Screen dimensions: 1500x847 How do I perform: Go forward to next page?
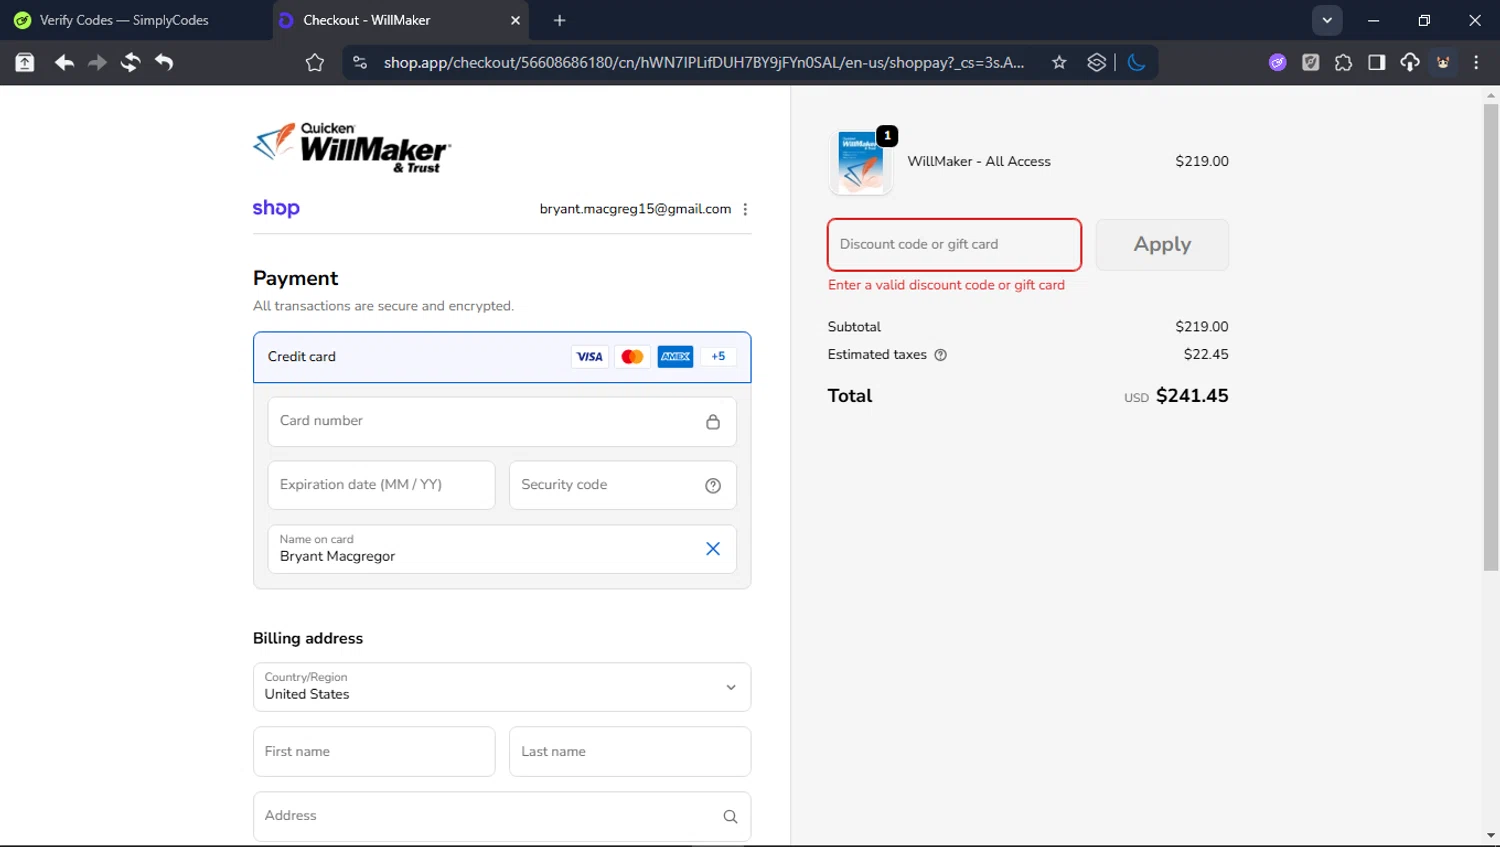point(97,62)
